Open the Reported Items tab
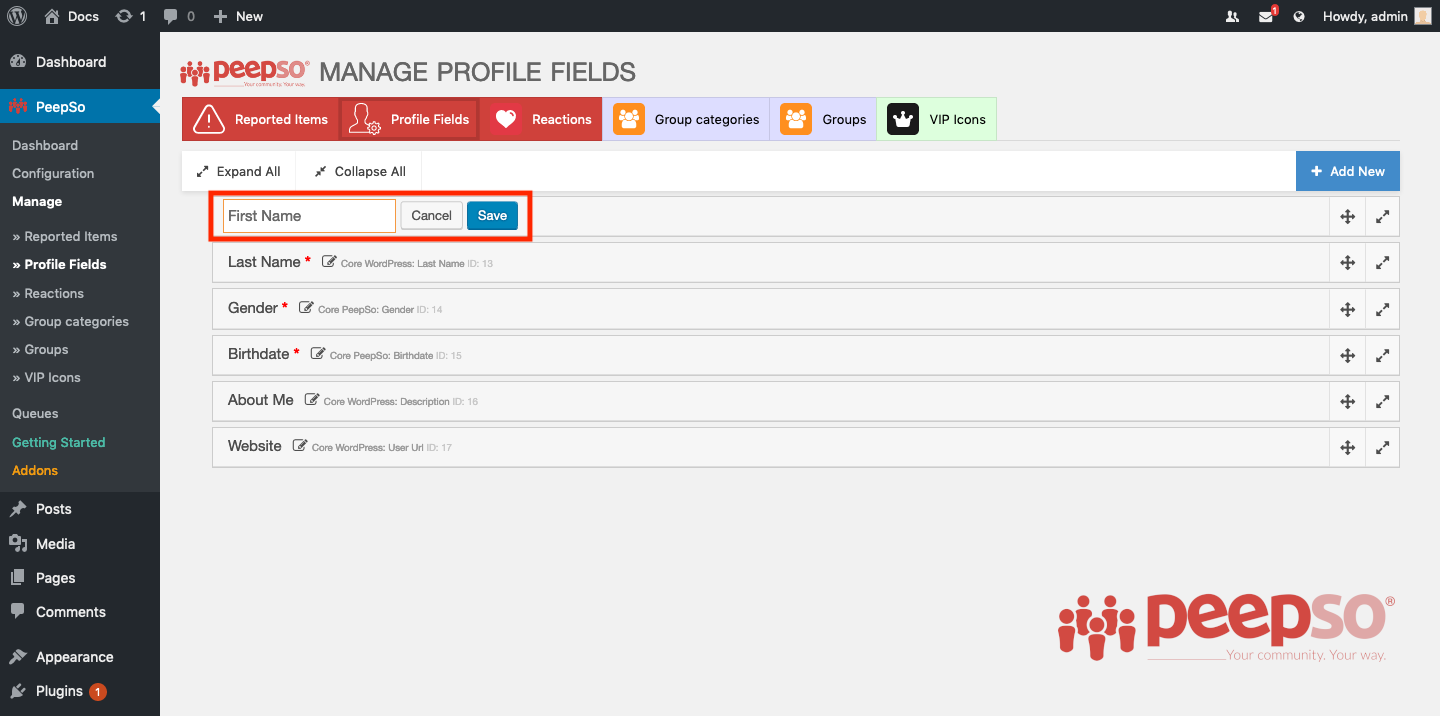Screen dimensions: 1440x716 261,119
